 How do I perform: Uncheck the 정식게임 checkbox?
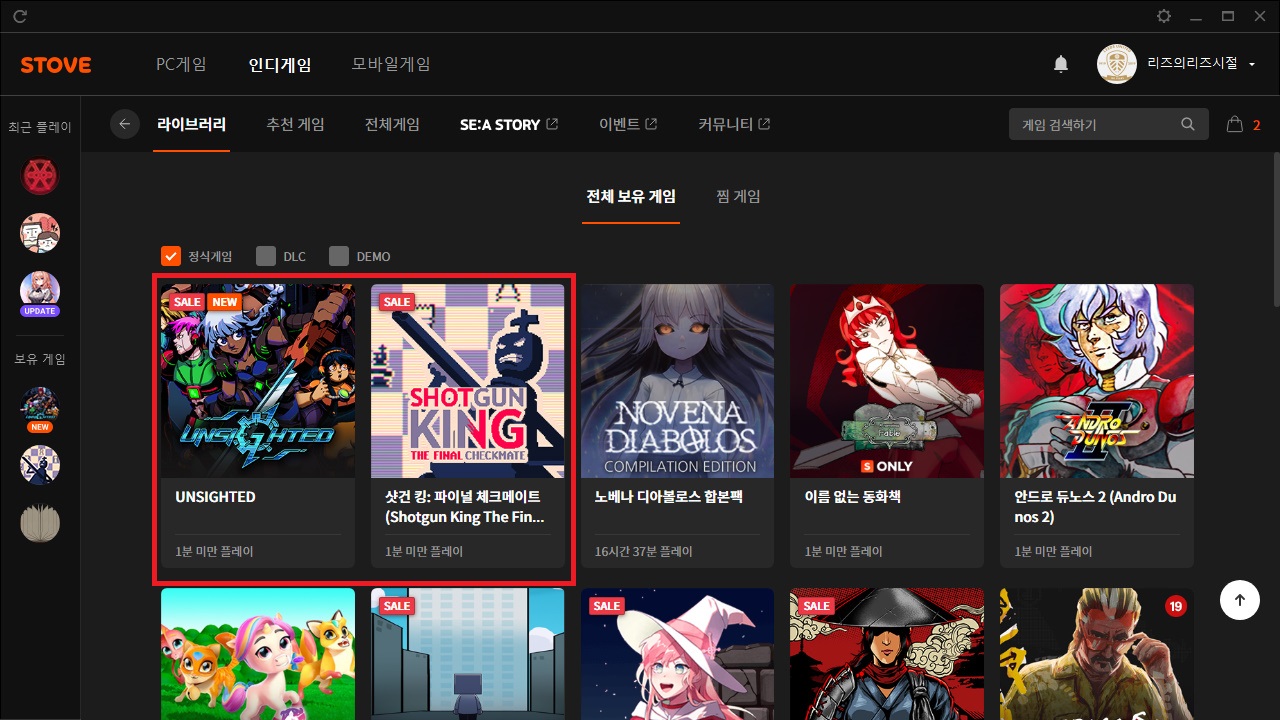click(171, 256)
